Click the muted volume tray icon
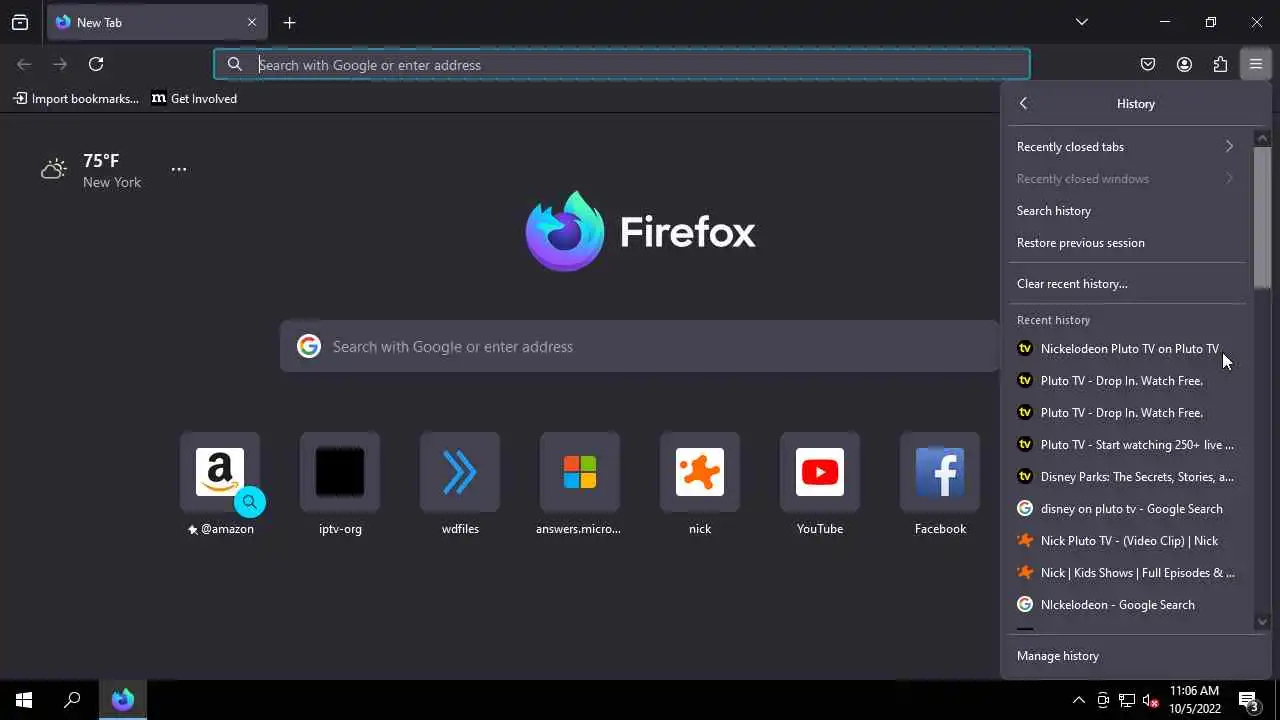 click(x=1151, y=700)
